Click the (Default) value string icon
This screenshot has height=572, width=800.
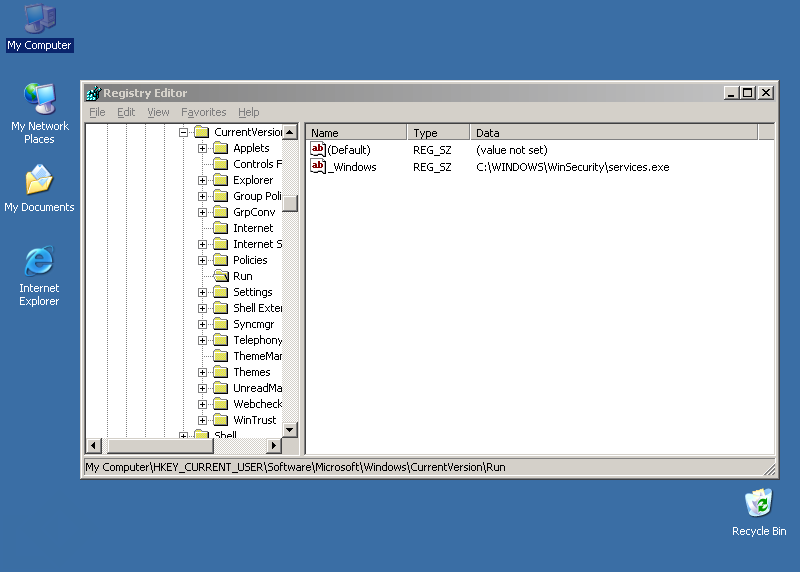(x=318, y=150)
